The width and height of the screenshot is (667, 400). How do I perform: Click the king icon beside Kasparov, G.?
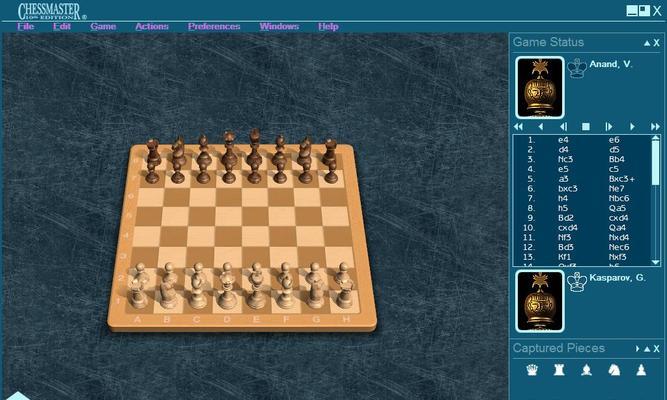point(577,282)
